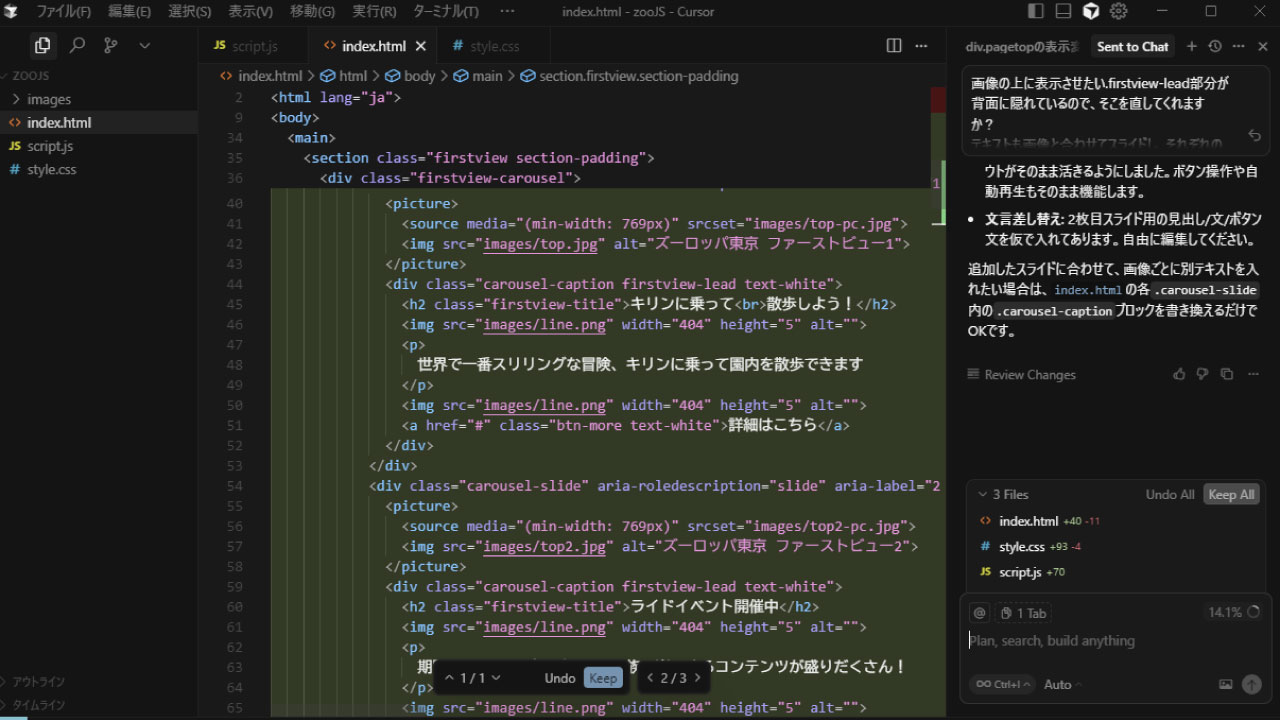
Task: Give thumbs up to response
Action: click(1179, 374)
